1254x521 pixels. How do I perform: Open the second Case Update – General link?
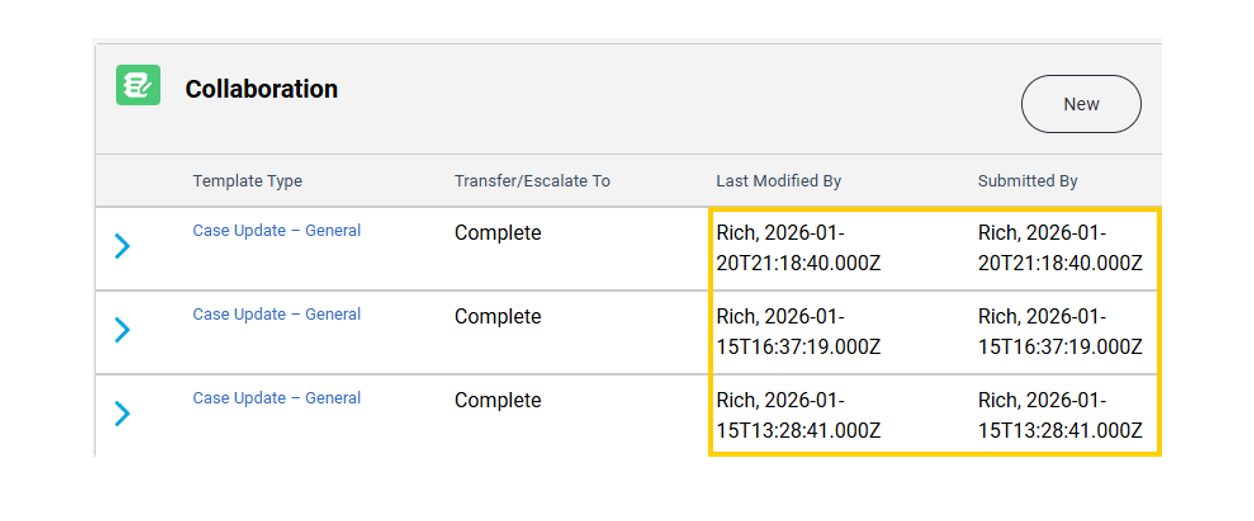click(x=276, y=315)
